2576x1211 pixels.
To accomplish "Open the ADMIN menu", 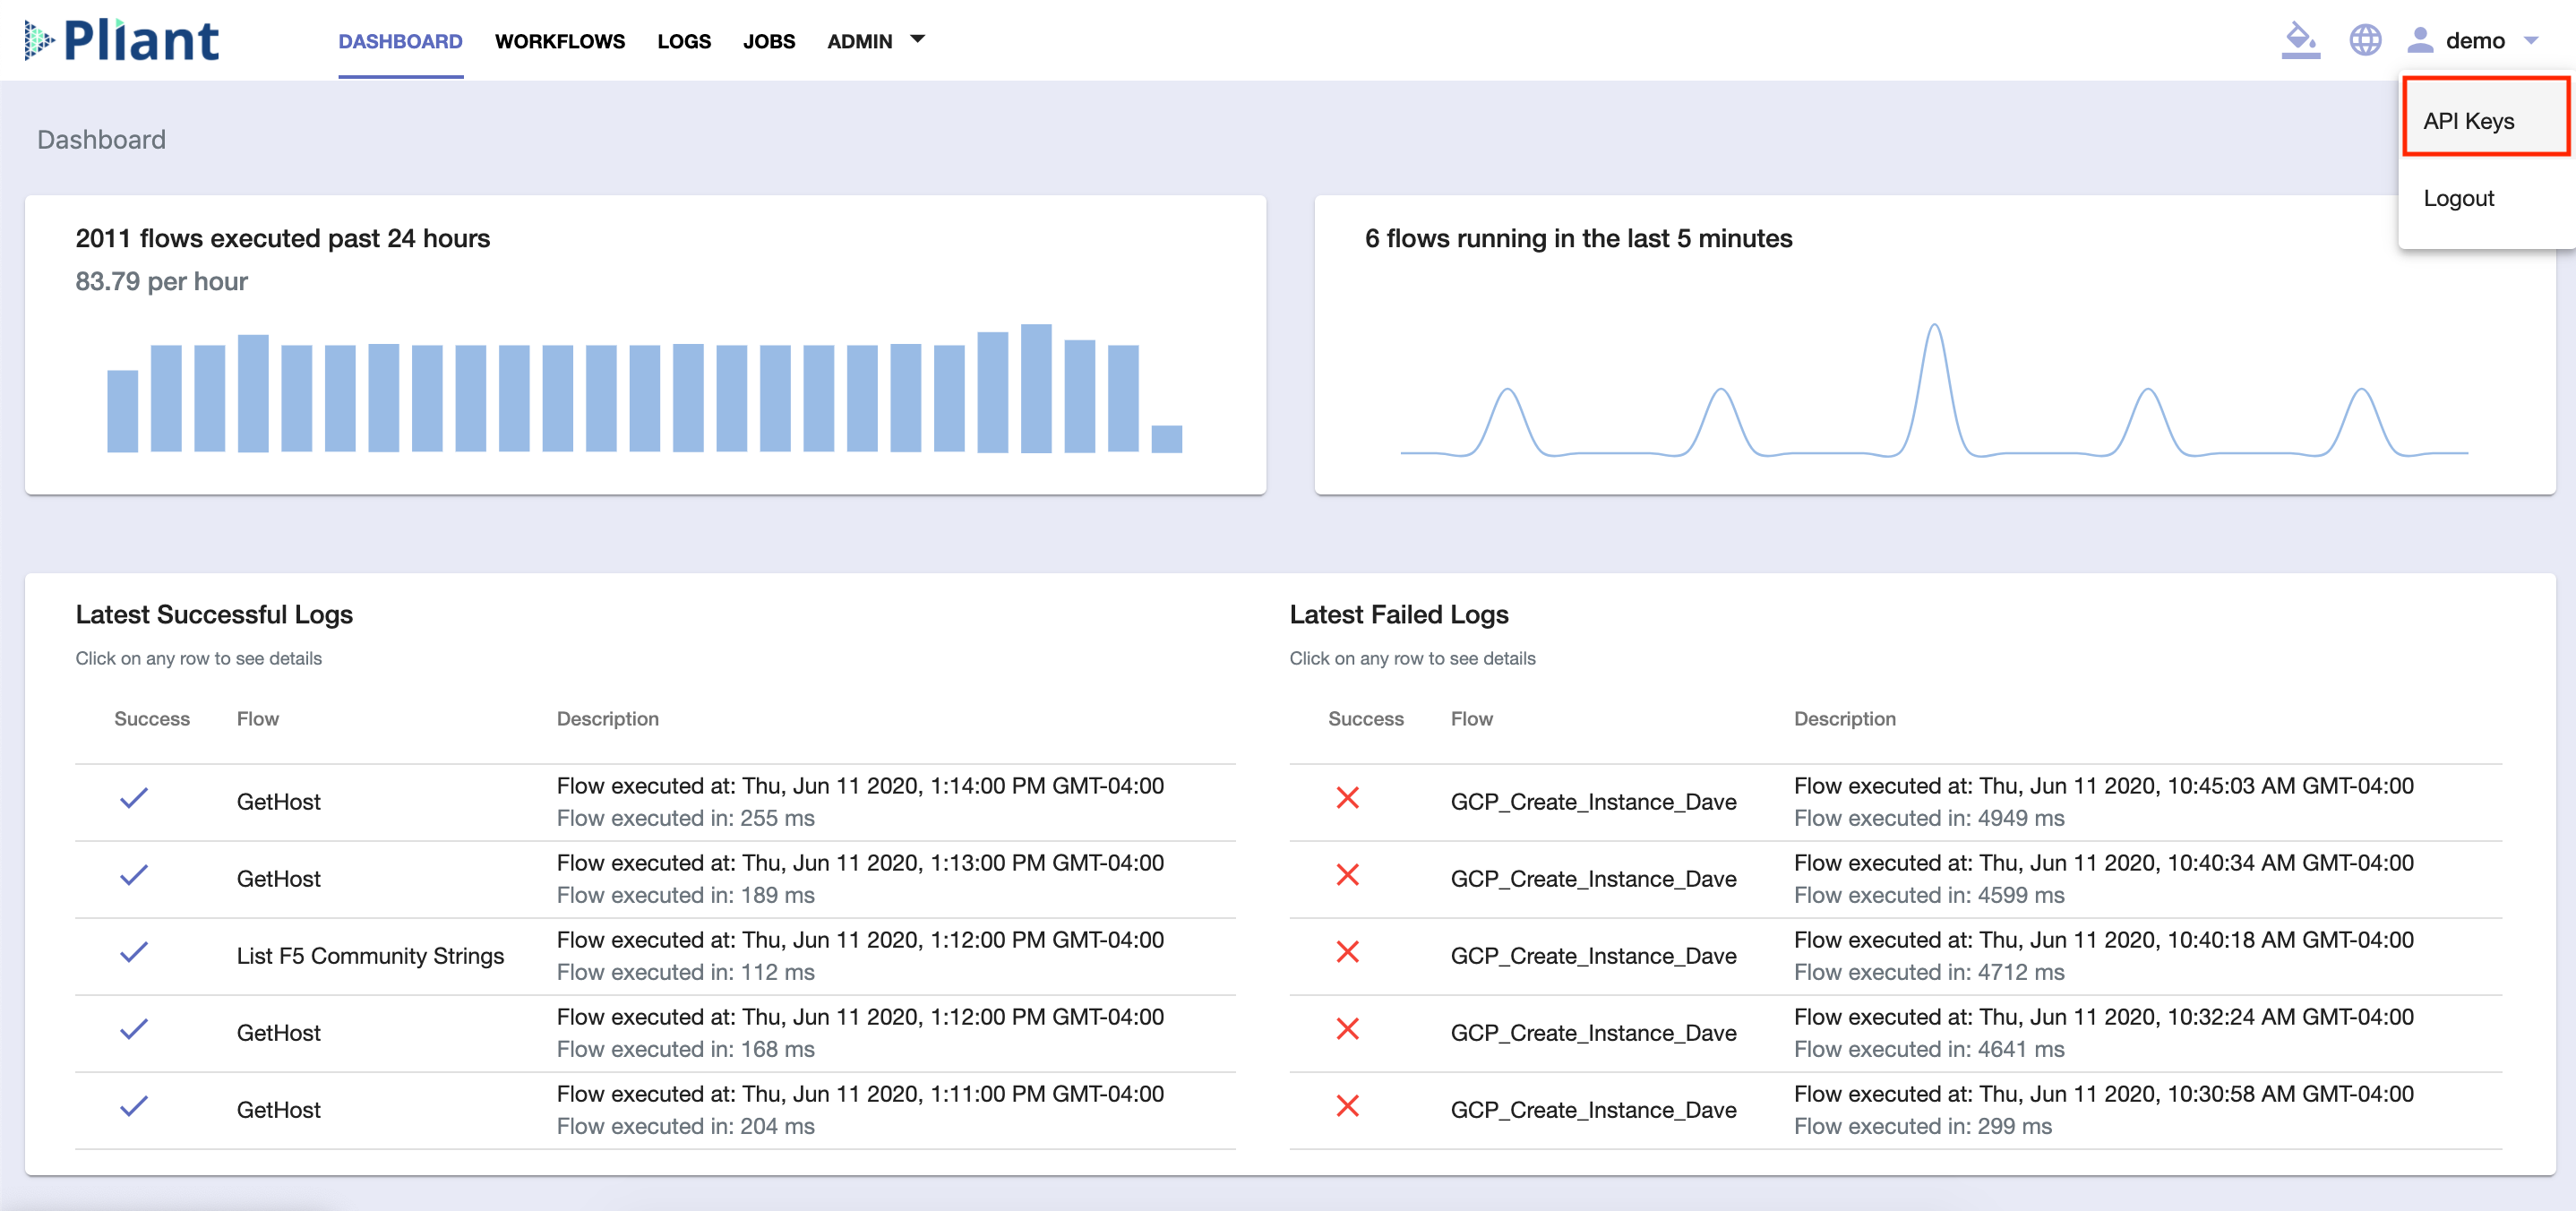I will tap(859, 41).
